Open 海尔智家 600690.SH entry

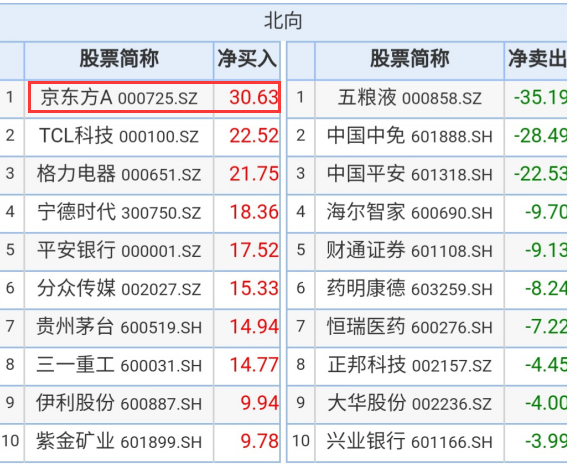coord(410,212)
